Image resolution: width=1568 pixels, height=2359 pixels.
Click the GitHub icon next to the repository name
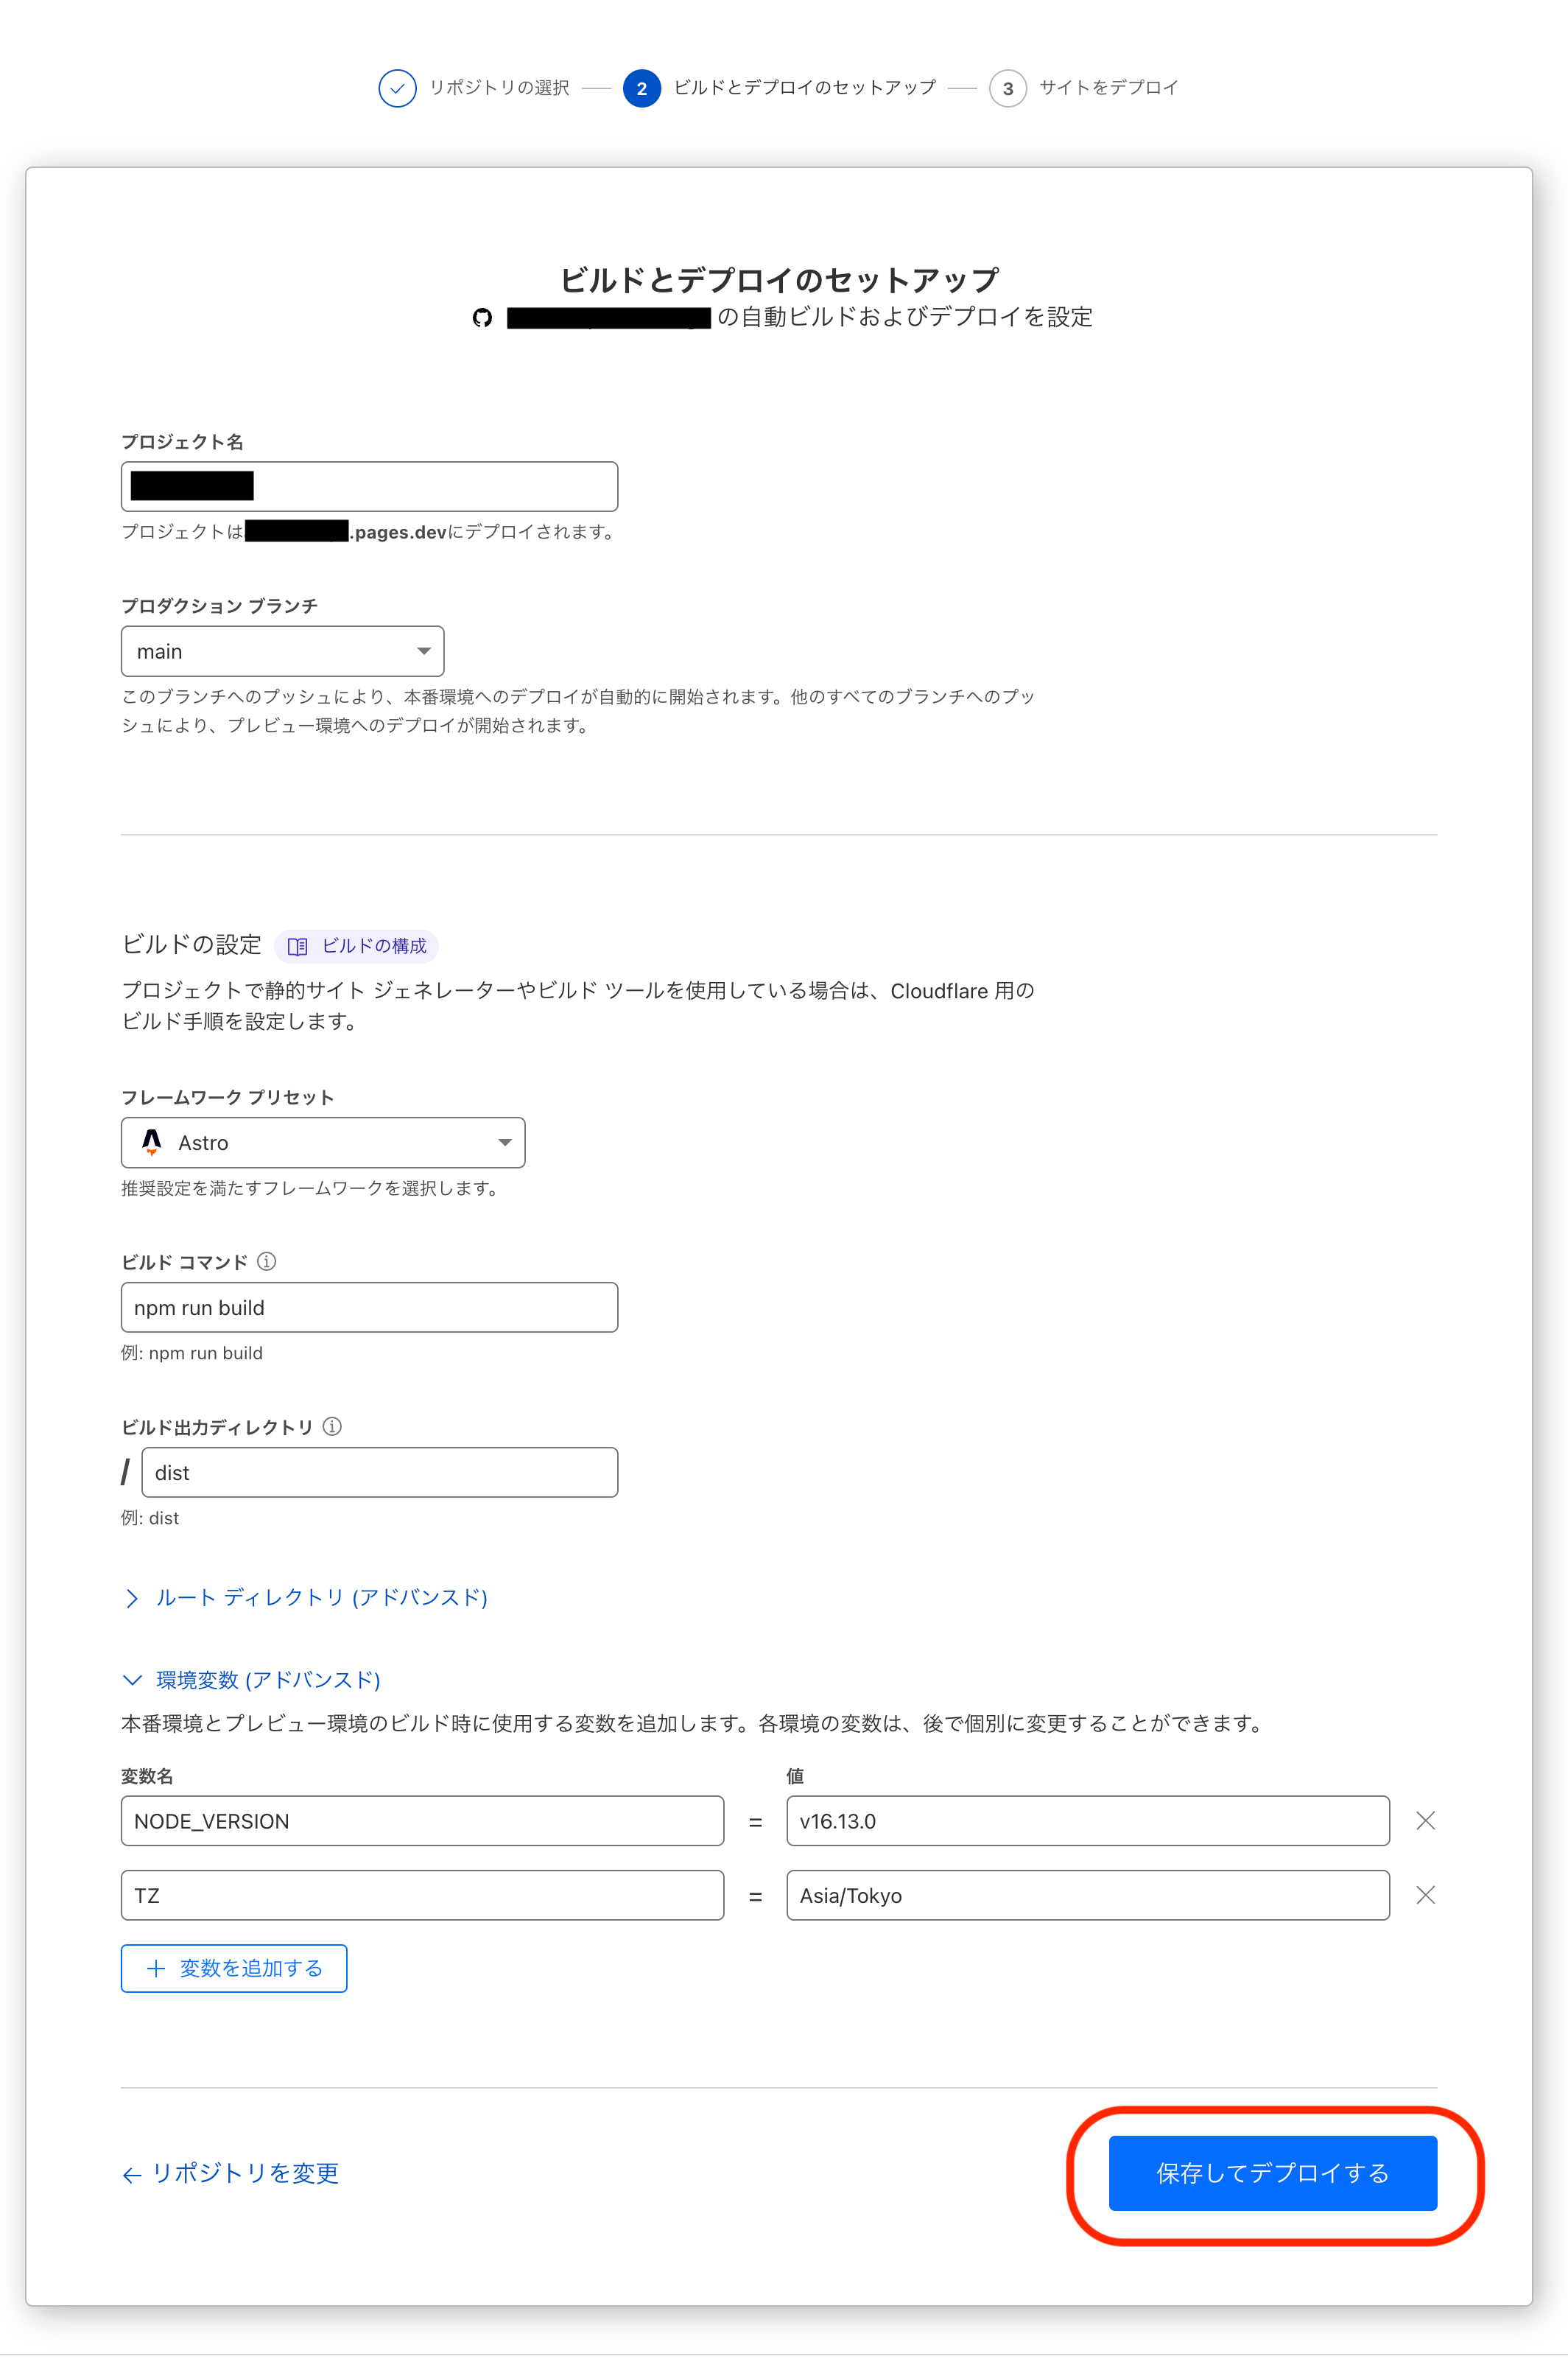point(484,317)
